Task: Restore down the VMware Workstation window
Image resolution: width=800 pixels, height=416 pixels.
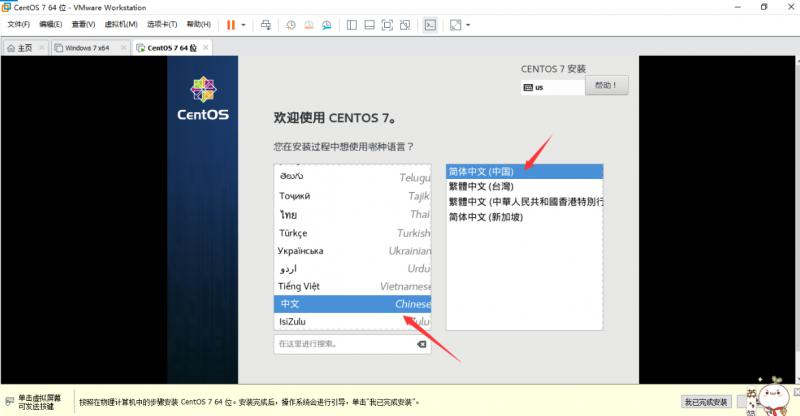Action: click(x=764, y=7)
